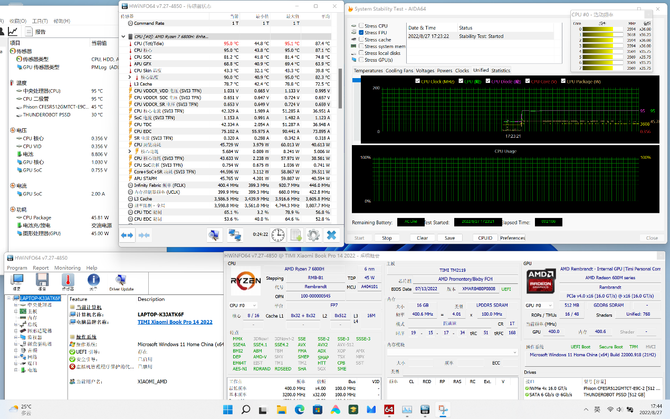Click expand columns arrows icon in sensor toolbar

[127, 235]
